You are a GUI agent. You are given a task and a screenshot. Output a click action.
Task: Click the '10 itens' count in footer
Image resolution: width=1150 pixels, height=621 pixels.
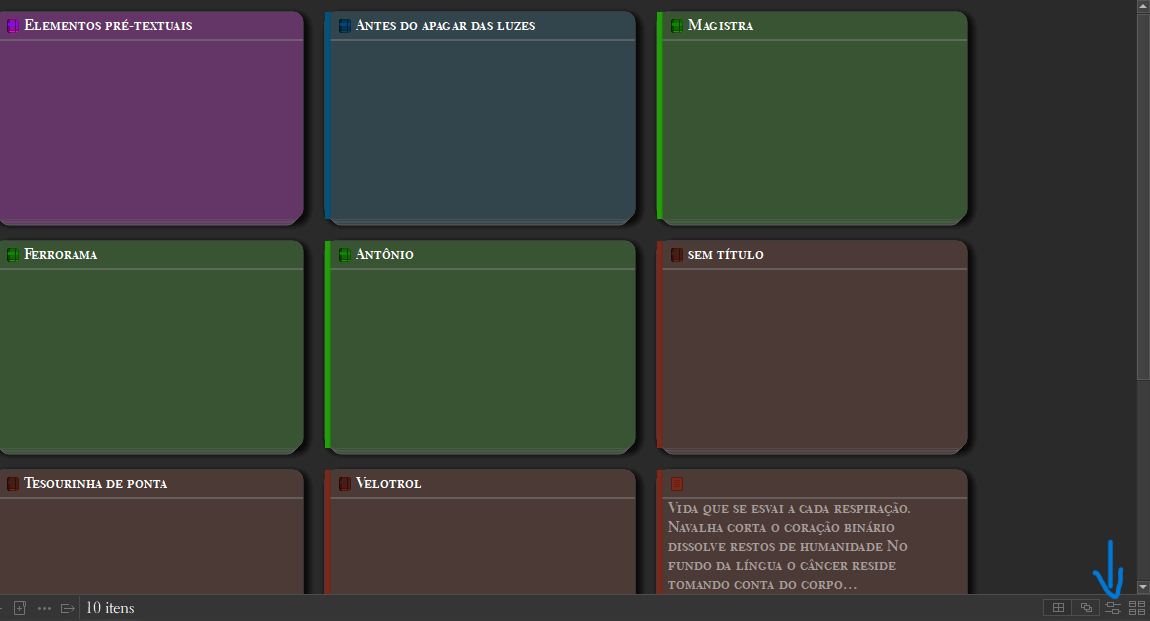110,608
